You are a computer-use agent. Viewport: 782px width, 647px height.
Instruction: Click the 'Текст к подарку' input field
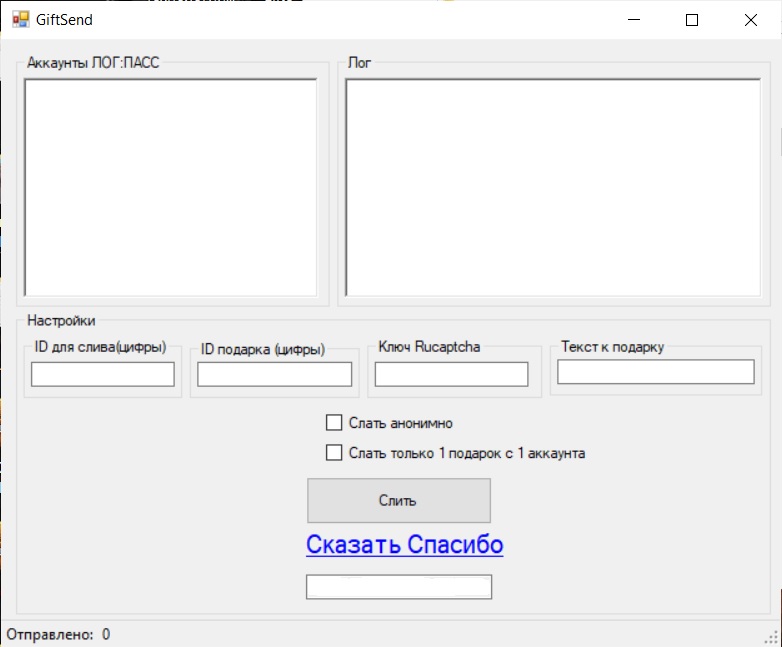(655, 372)
